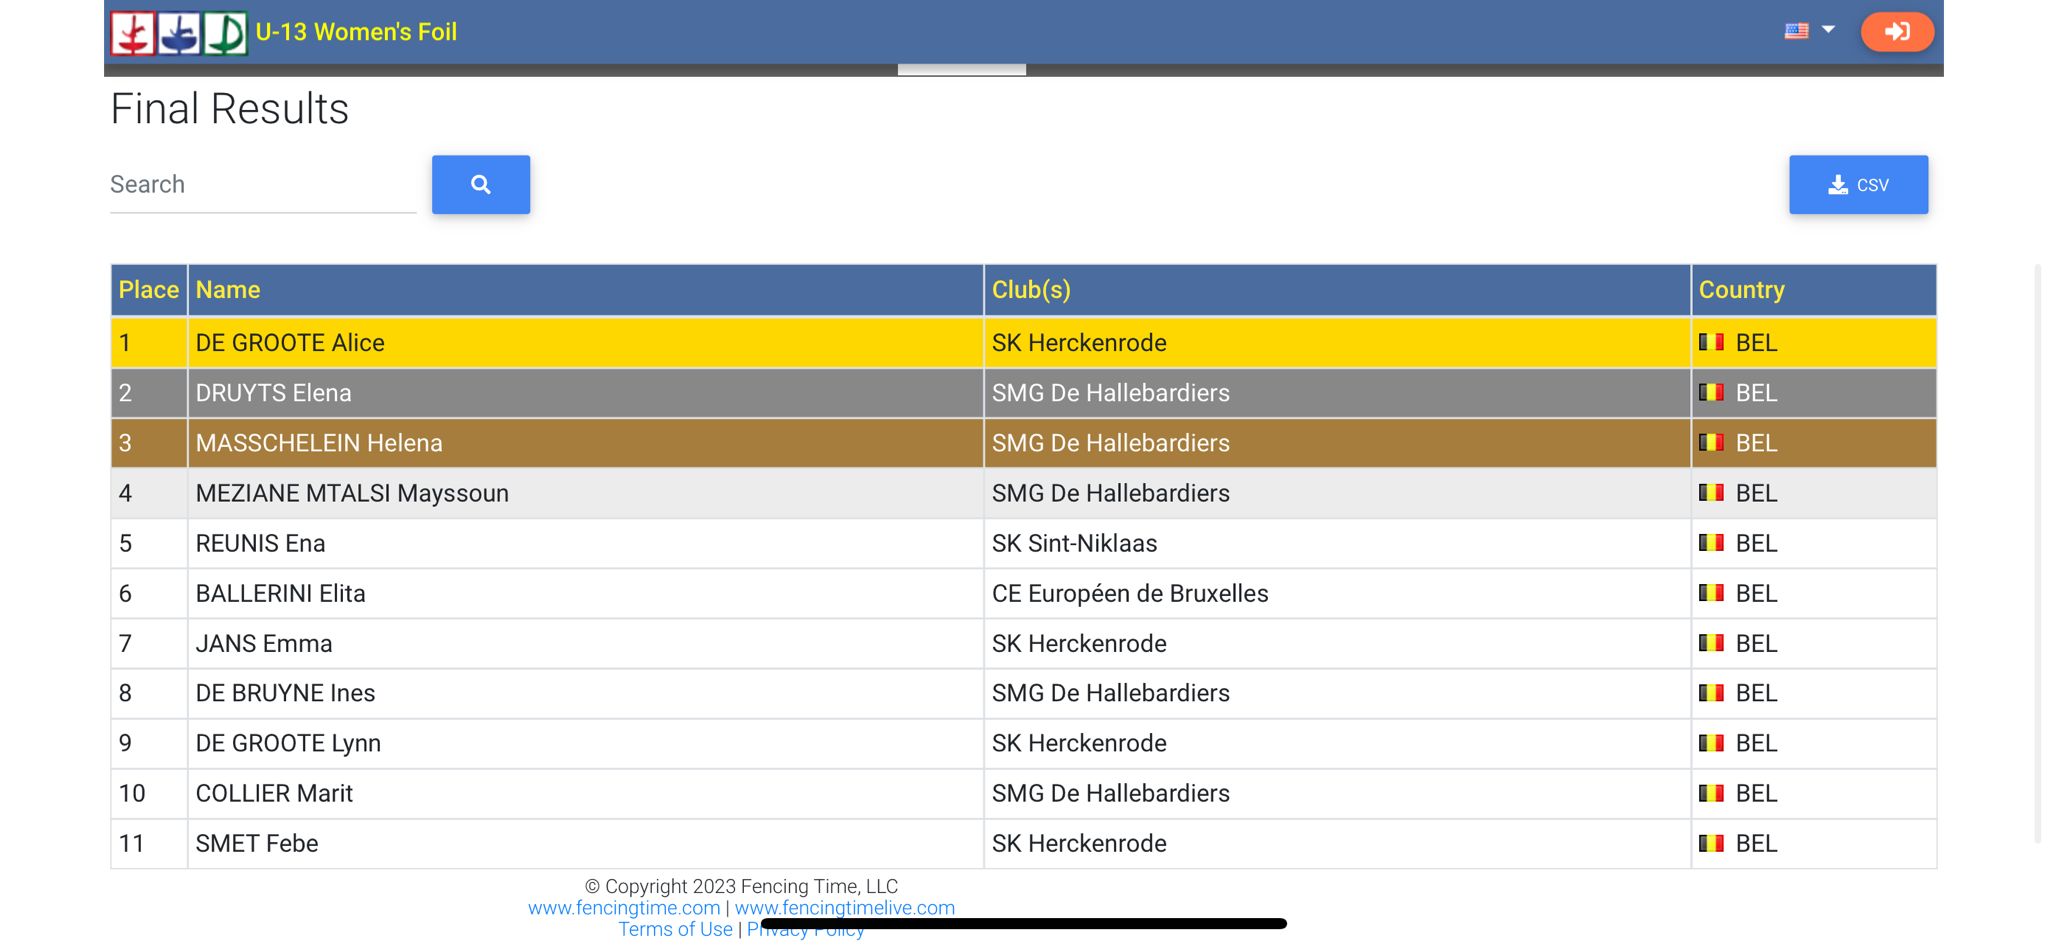
Task: Download results with CSV button
Action: tap(1858, 185)
